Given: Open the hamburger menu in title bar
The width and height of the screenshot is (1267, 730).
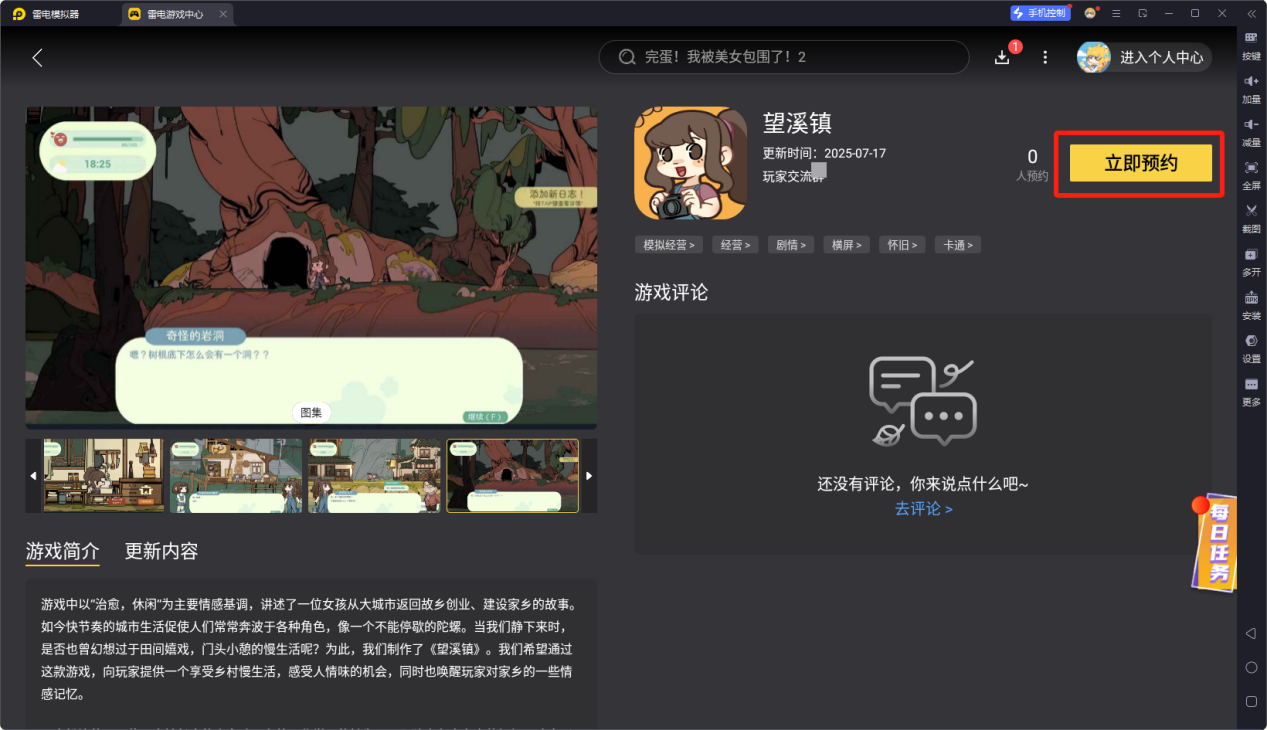Looking at the screenshot, I should tap(1116, 13).
